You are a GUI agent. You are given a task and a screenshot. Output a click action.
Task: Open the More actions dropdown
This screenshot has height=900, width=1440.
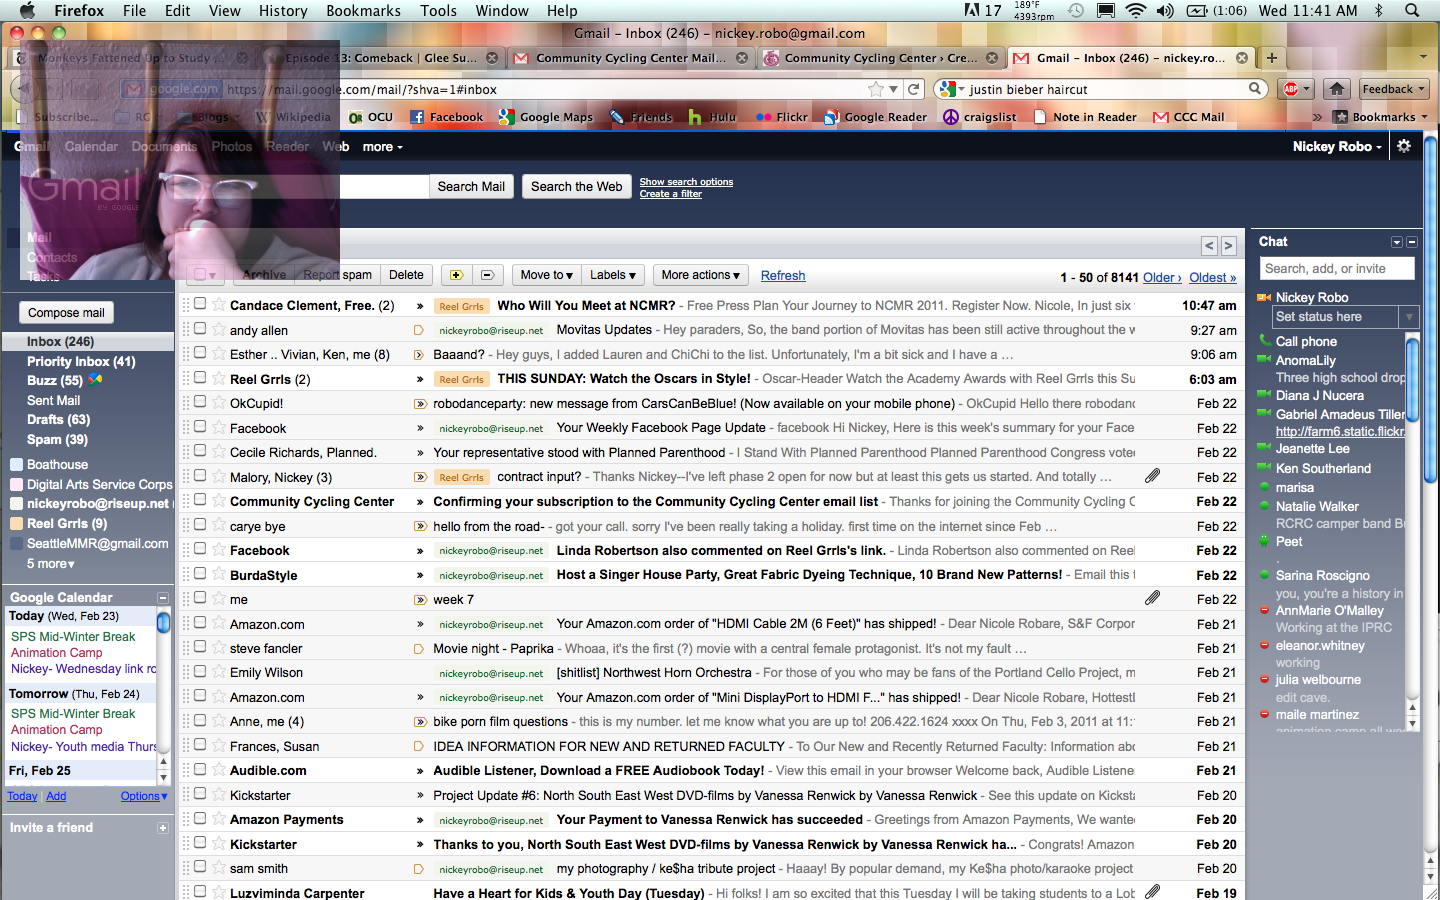coord(700,275)
